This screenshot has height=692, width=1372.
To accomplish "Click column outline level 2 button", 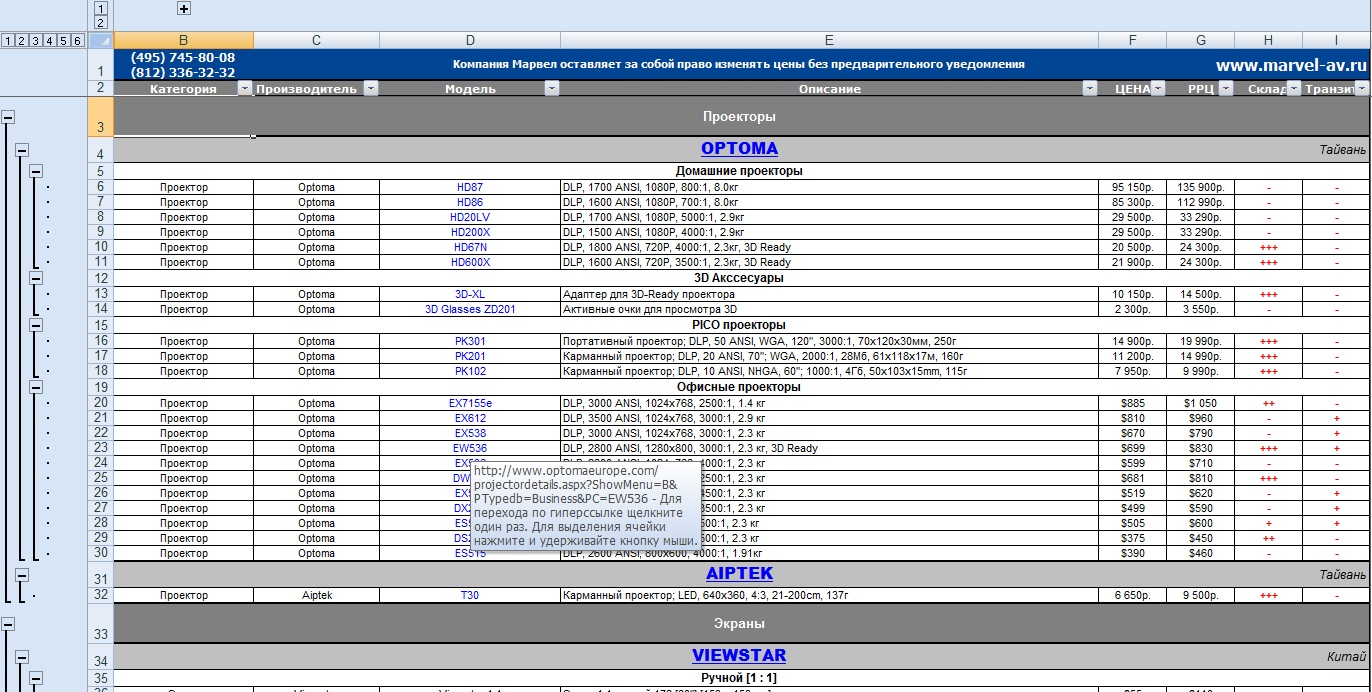I will point(100,22).
